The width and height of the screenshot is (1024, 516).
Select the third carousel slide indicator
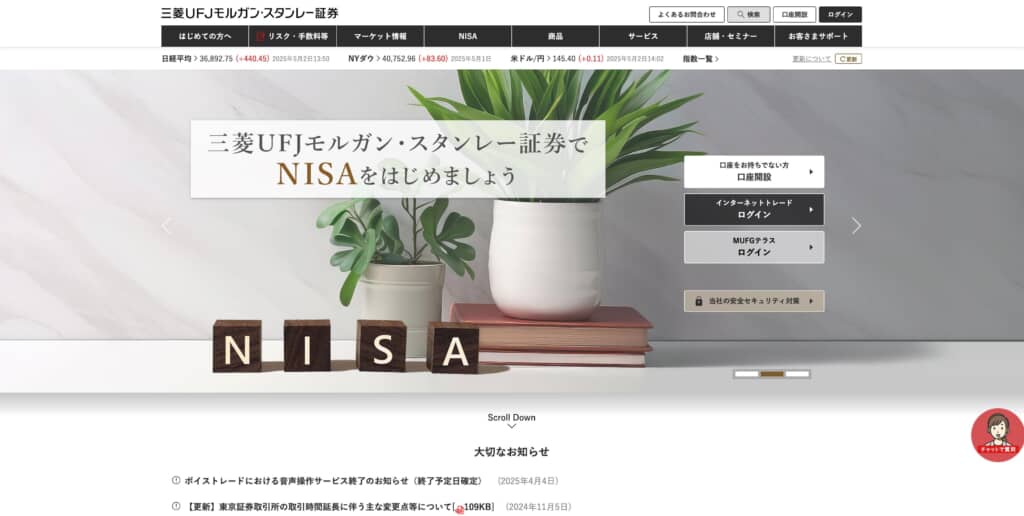[x=797, y=374]
